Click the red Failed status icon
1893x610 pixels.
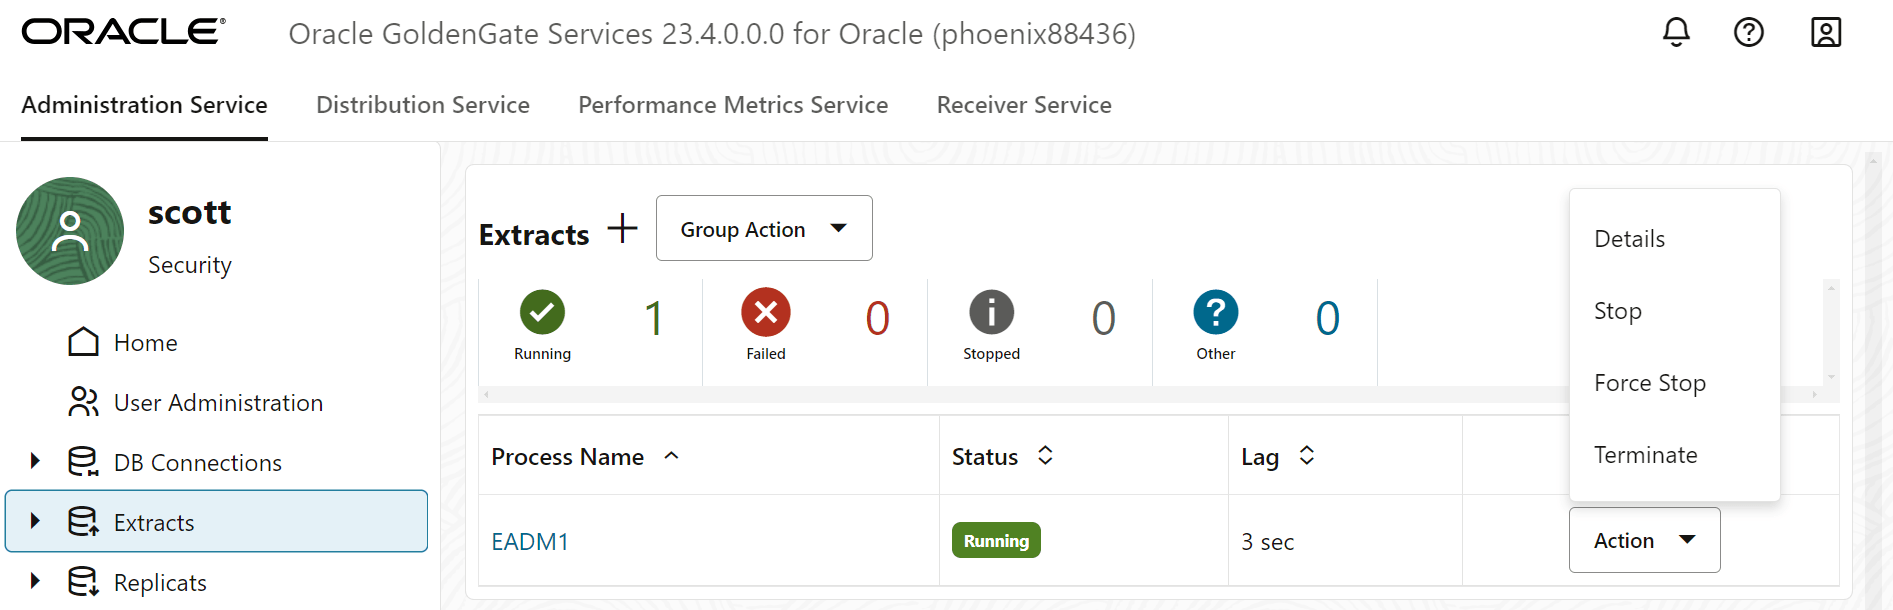[x=766, y=313]
